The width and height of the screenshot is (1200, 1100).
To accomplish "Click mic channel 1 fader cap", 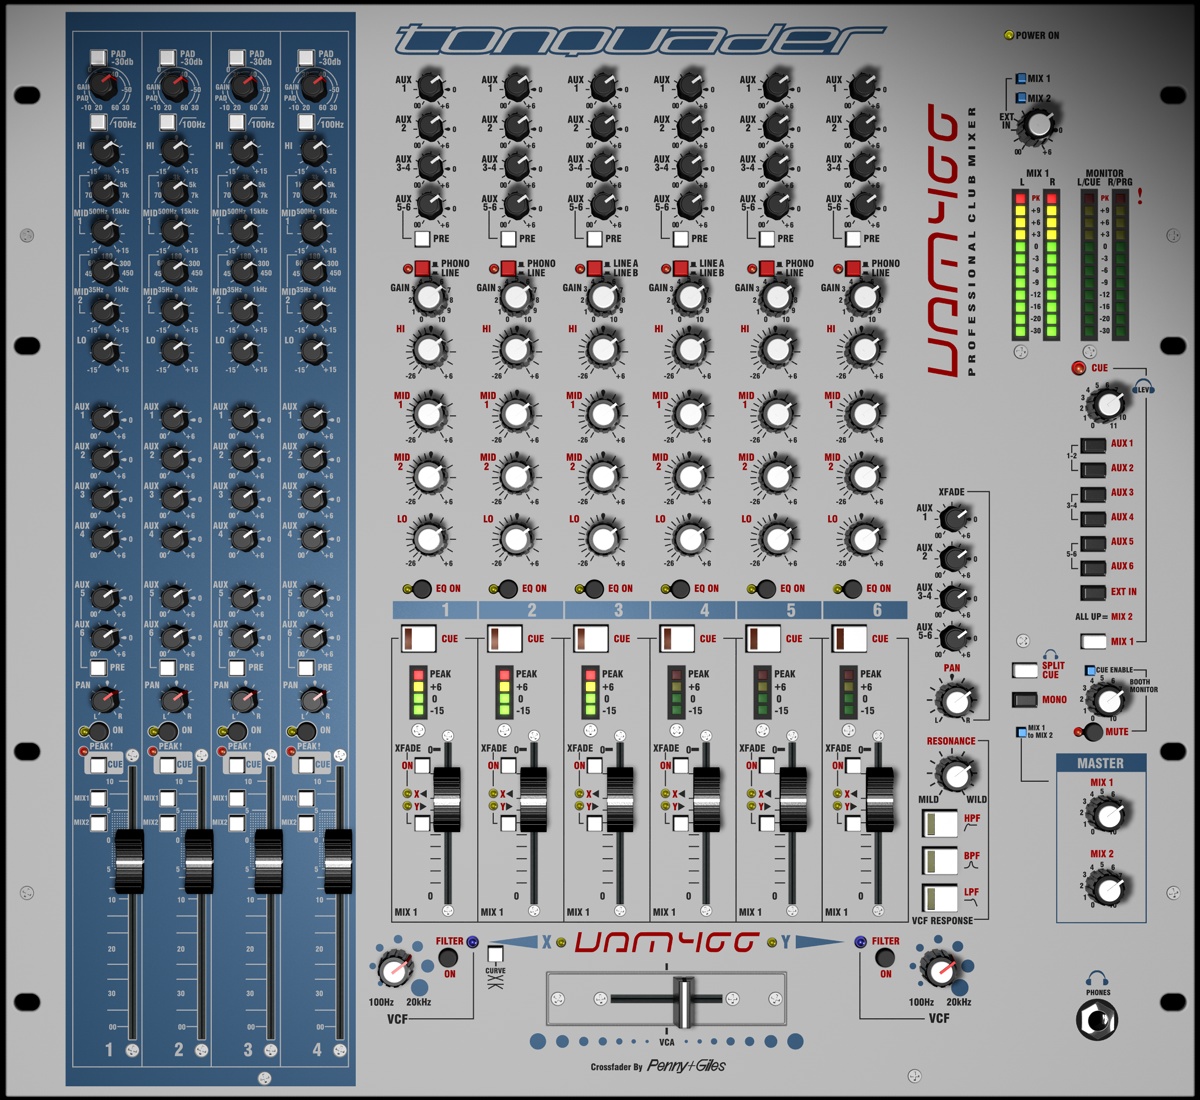I will tap(130, 860).
